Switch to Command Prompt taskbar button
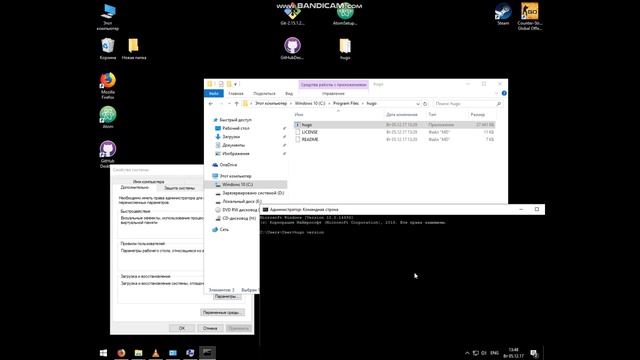Viewport: 640px width, 360px height. pyautogui.click(x=207, y=353)
